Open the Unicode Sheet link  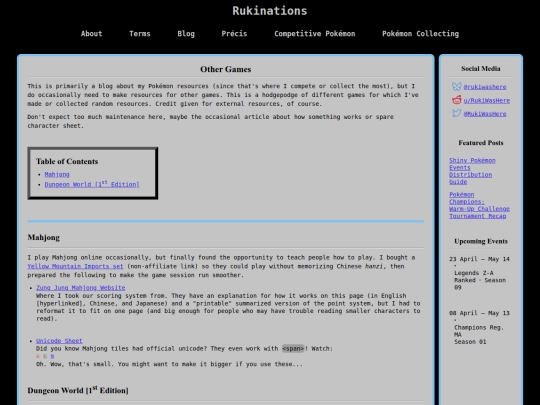[59, 341]
